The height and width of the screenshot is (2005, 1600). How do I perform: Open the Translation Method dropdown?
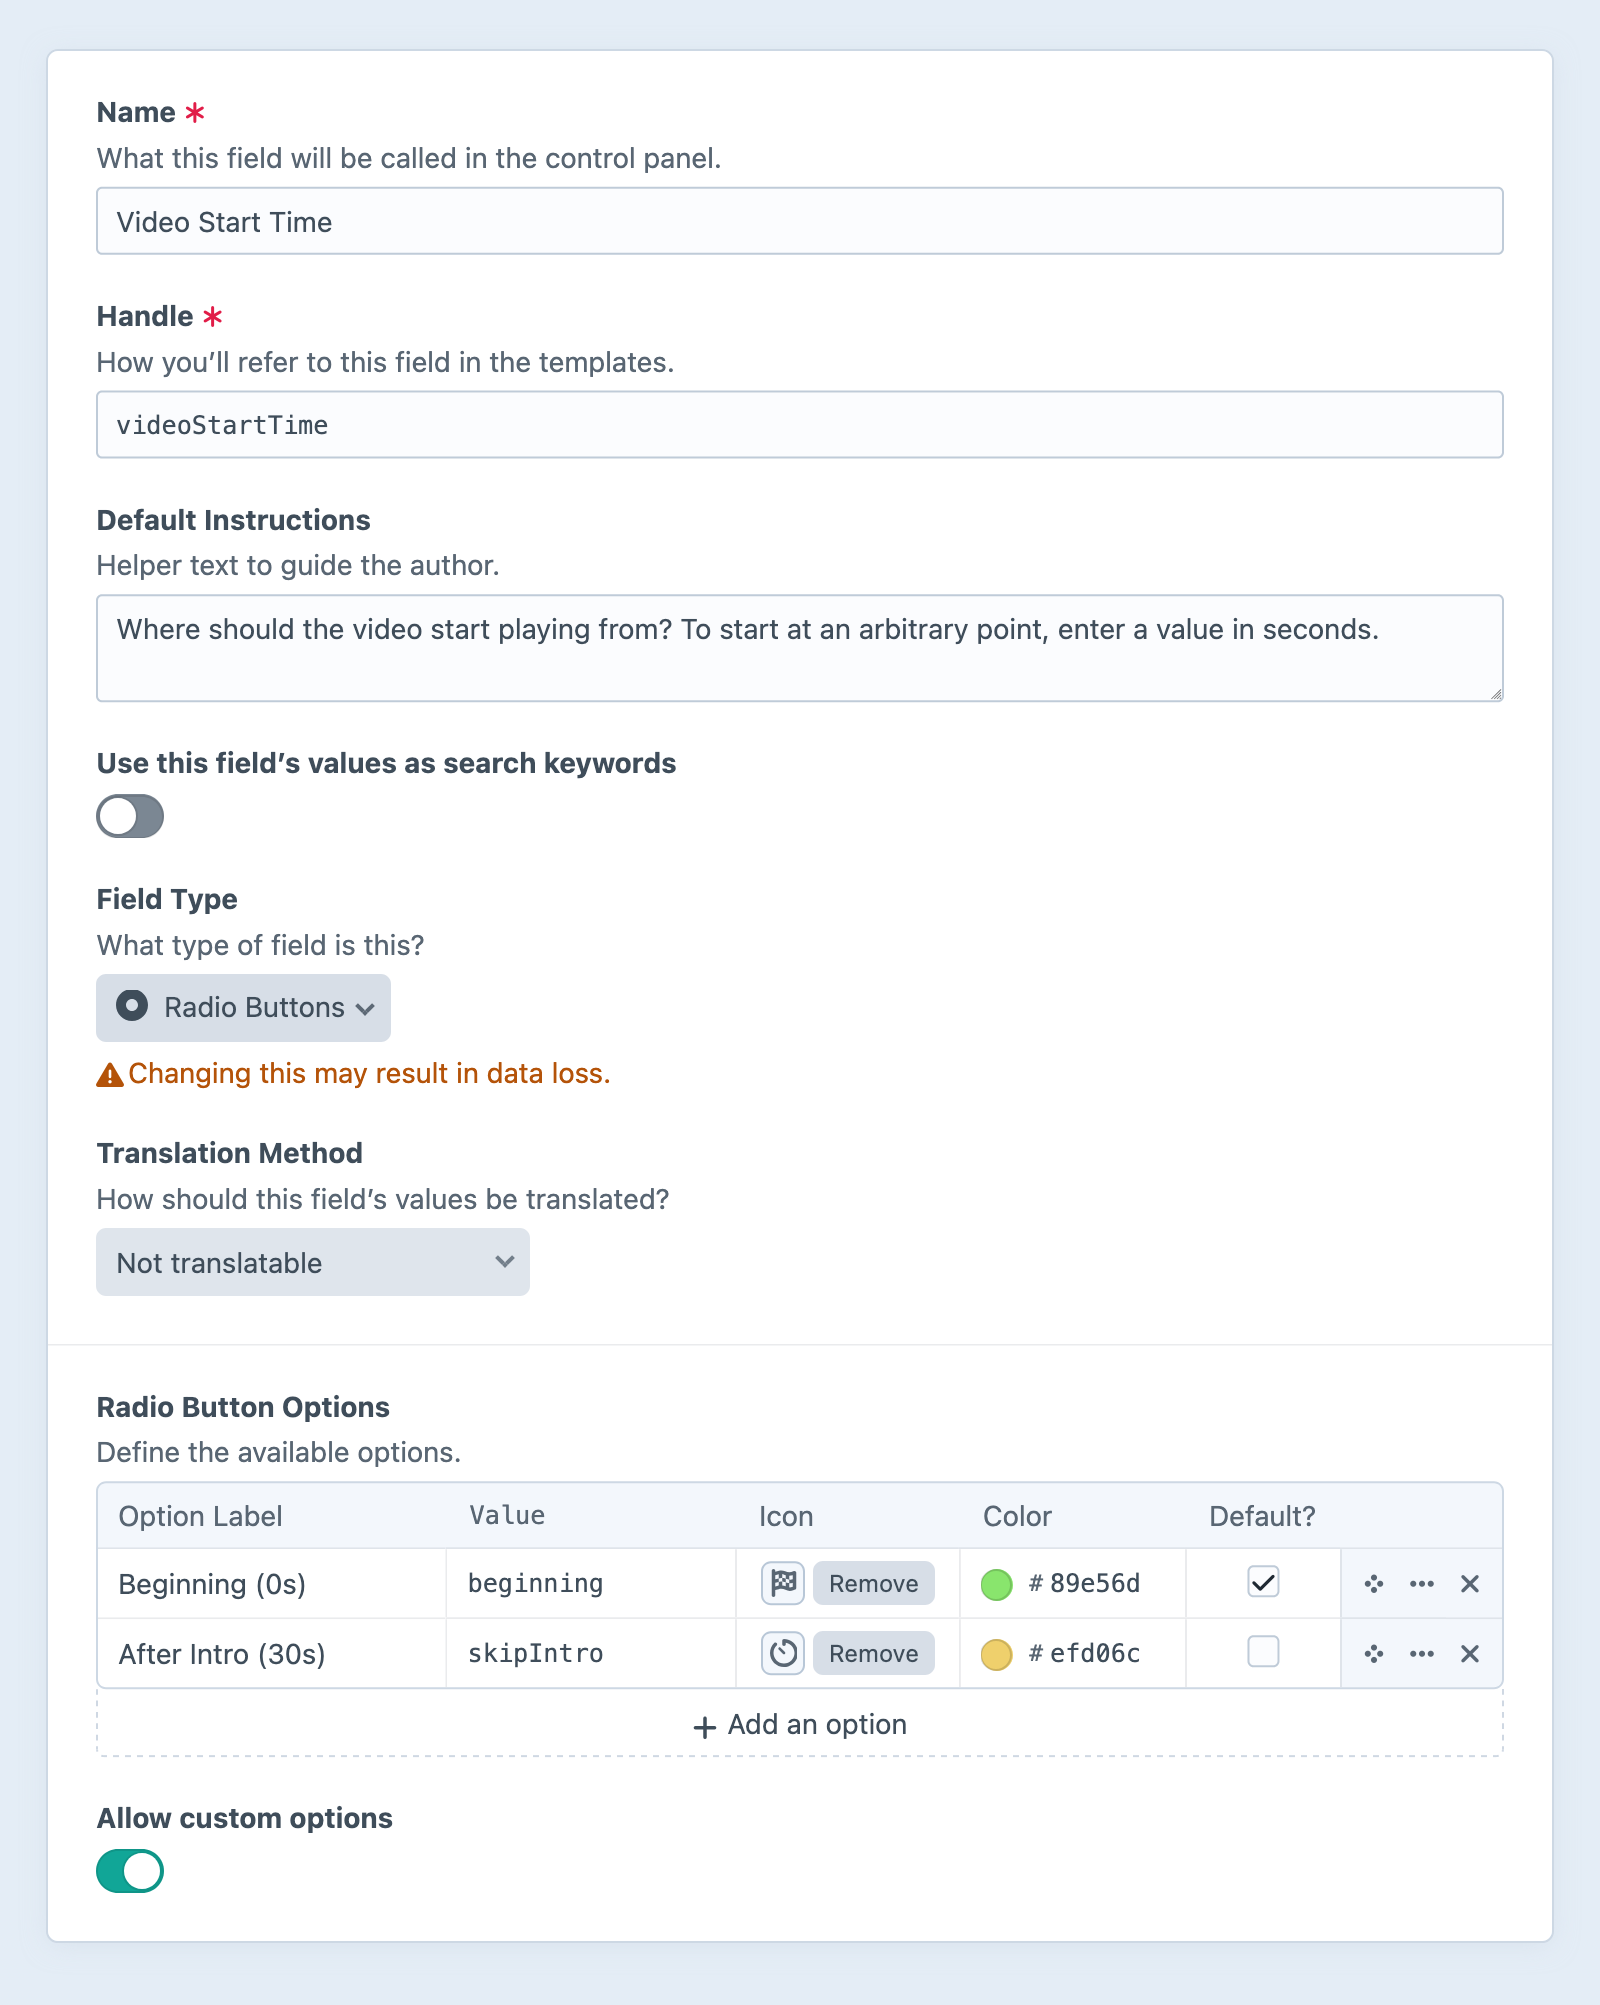click(312, 1262)
